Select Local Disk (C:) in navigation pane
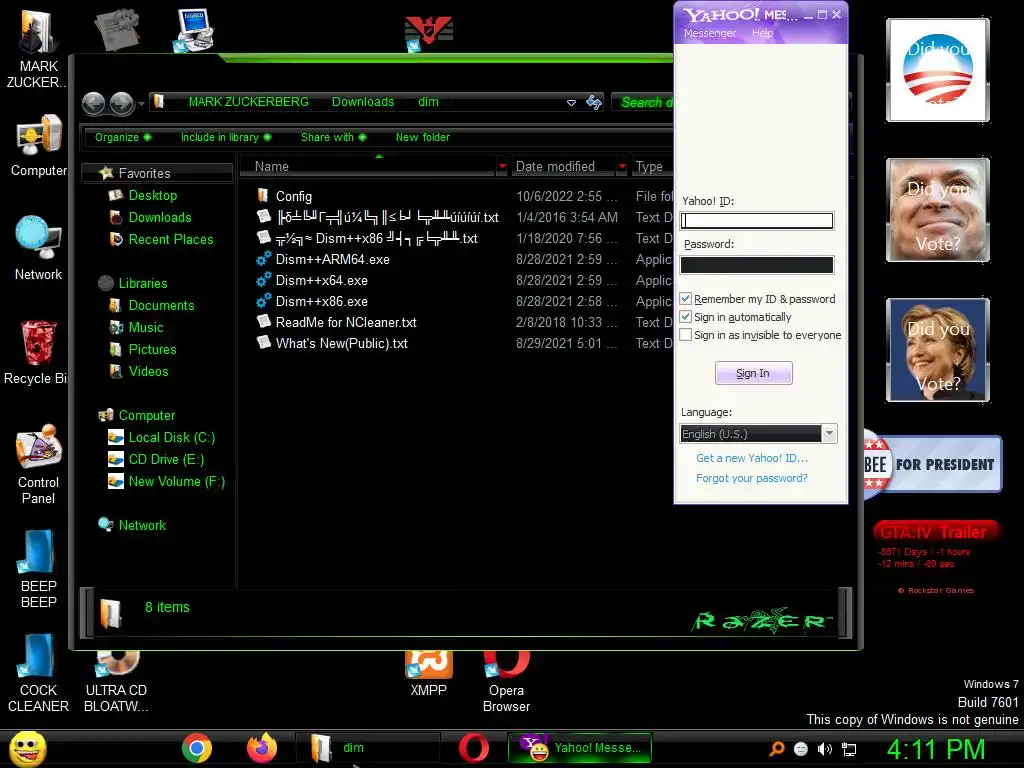 (162, 438)
